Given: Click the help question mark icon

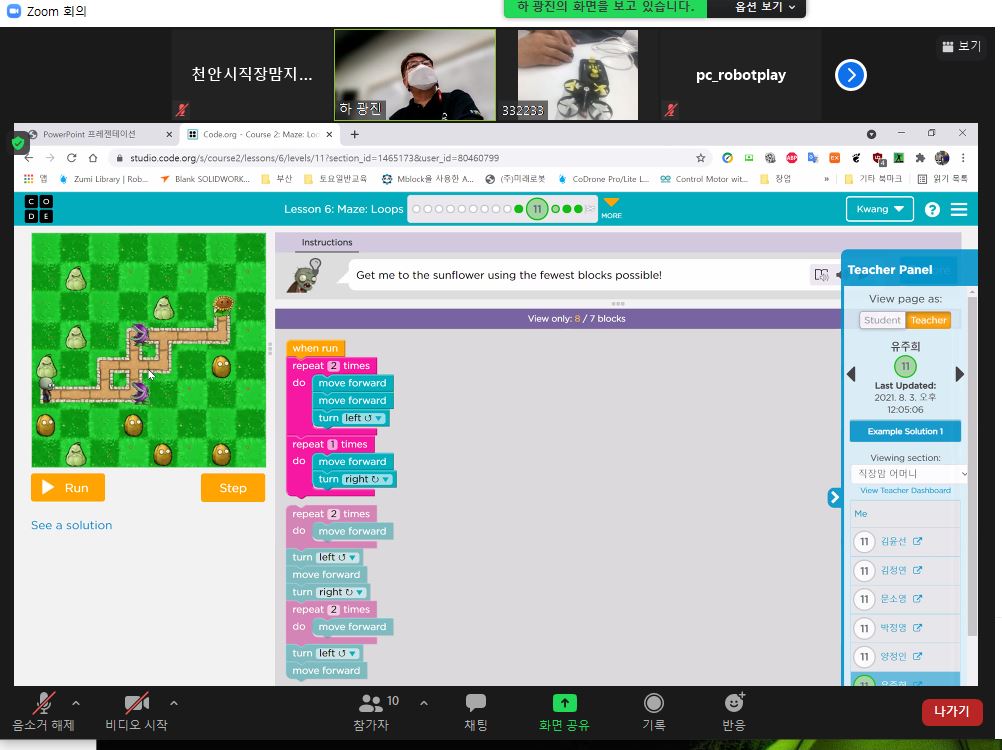Looking at the screenshot, I should tap(932, 209).
